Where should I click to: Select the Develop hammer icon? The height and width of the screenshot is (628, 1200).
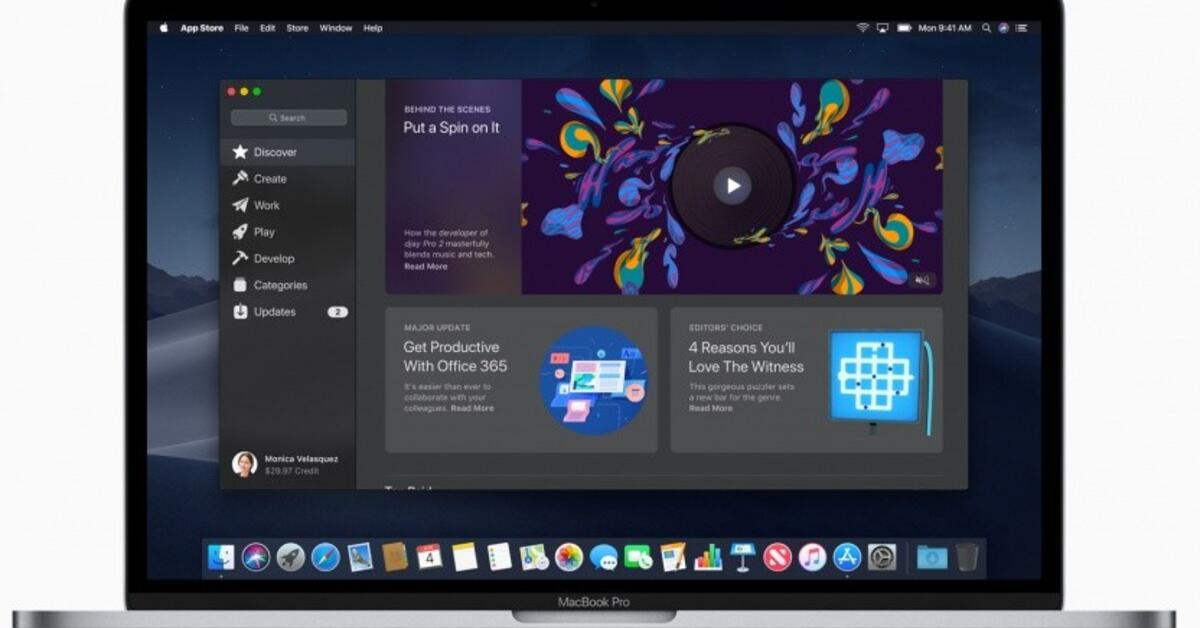point(240,258)
